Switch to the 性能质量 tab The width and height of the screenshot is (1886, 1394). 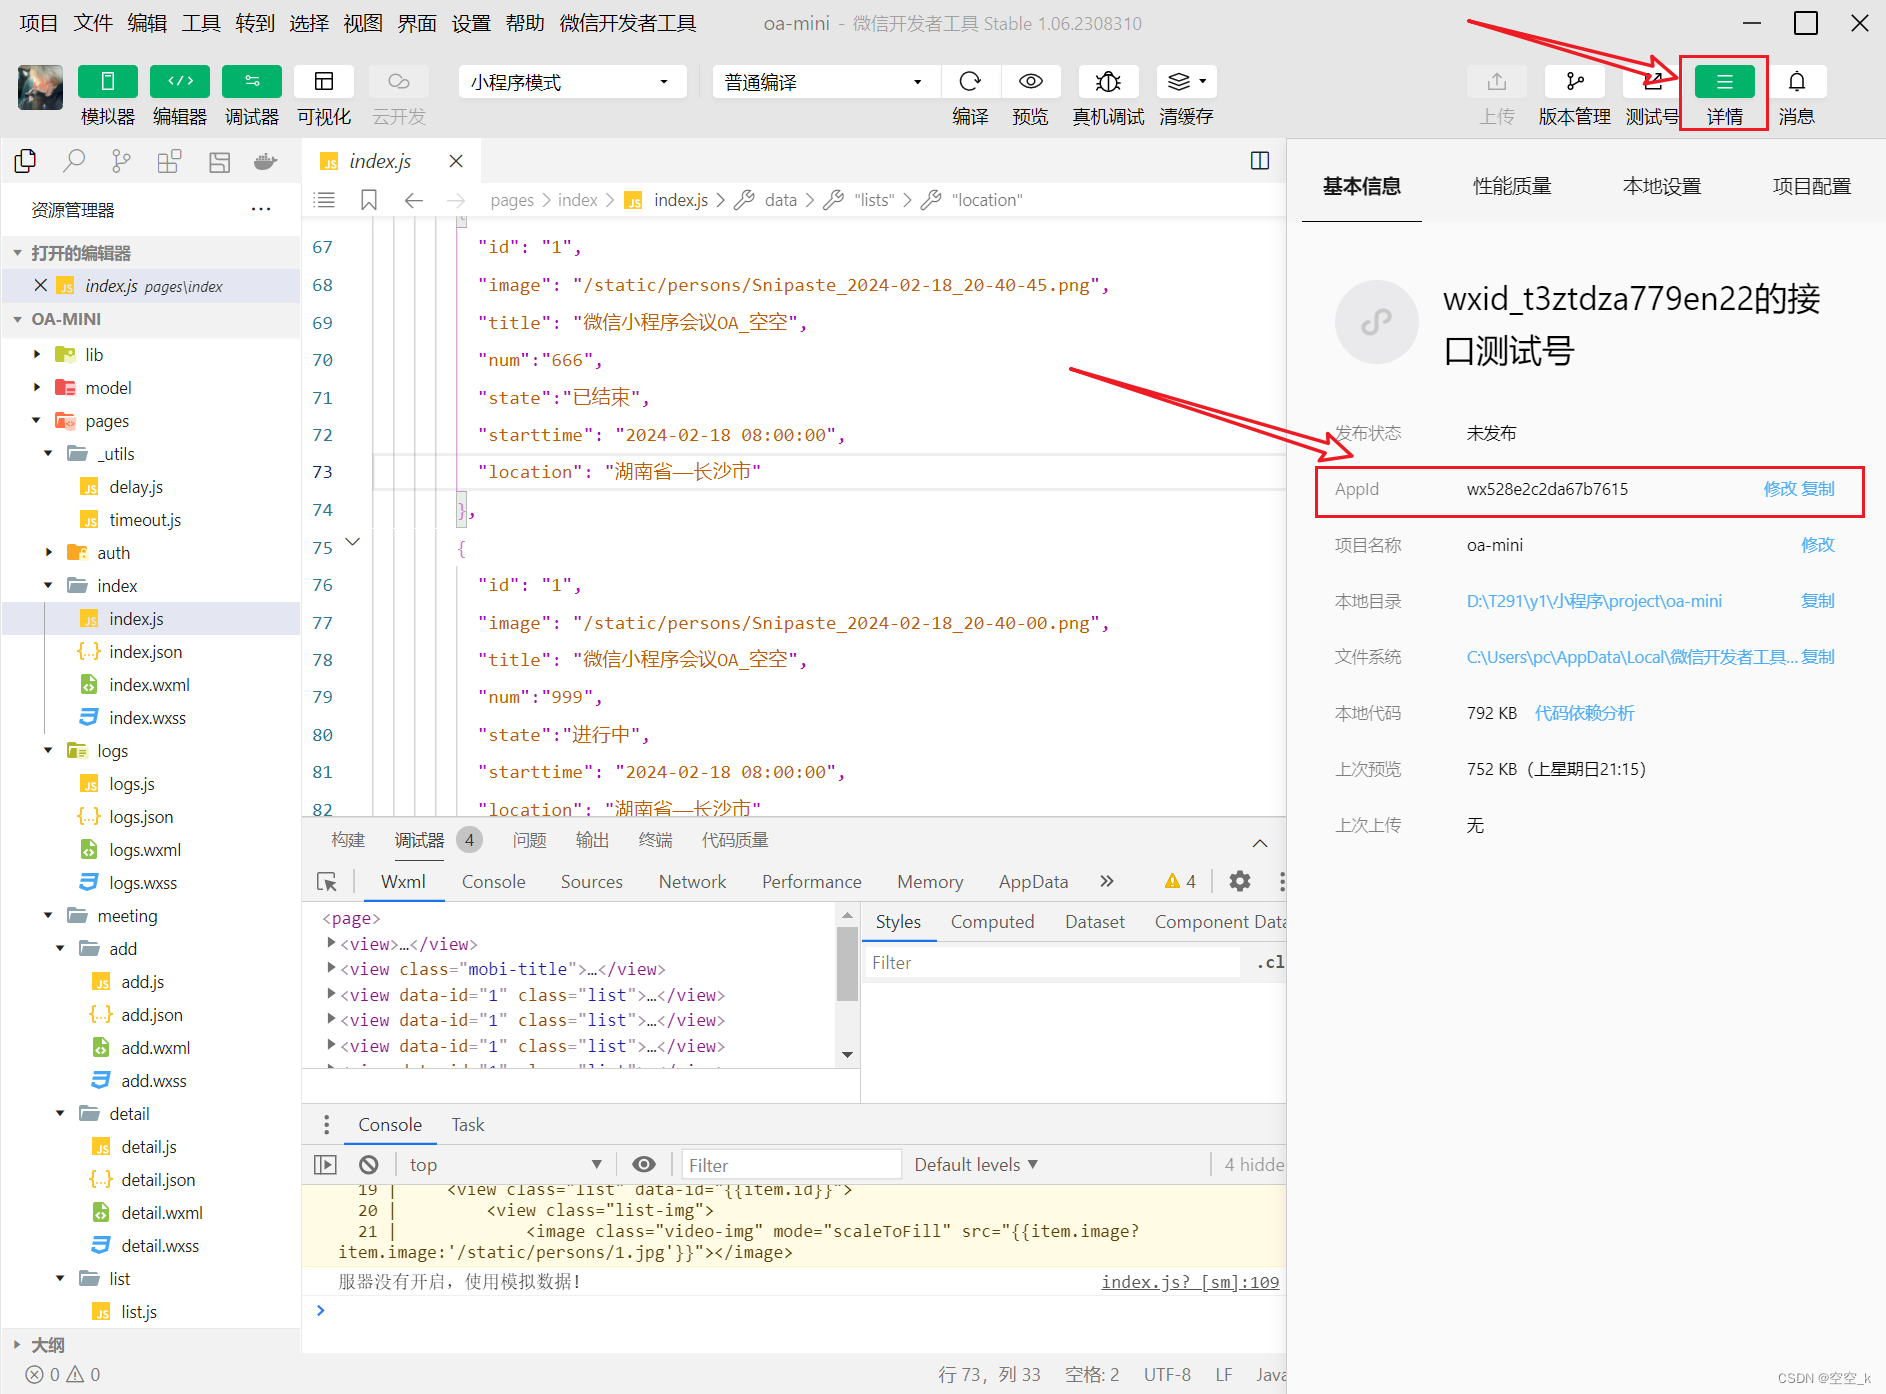[x=1512, y=186]
